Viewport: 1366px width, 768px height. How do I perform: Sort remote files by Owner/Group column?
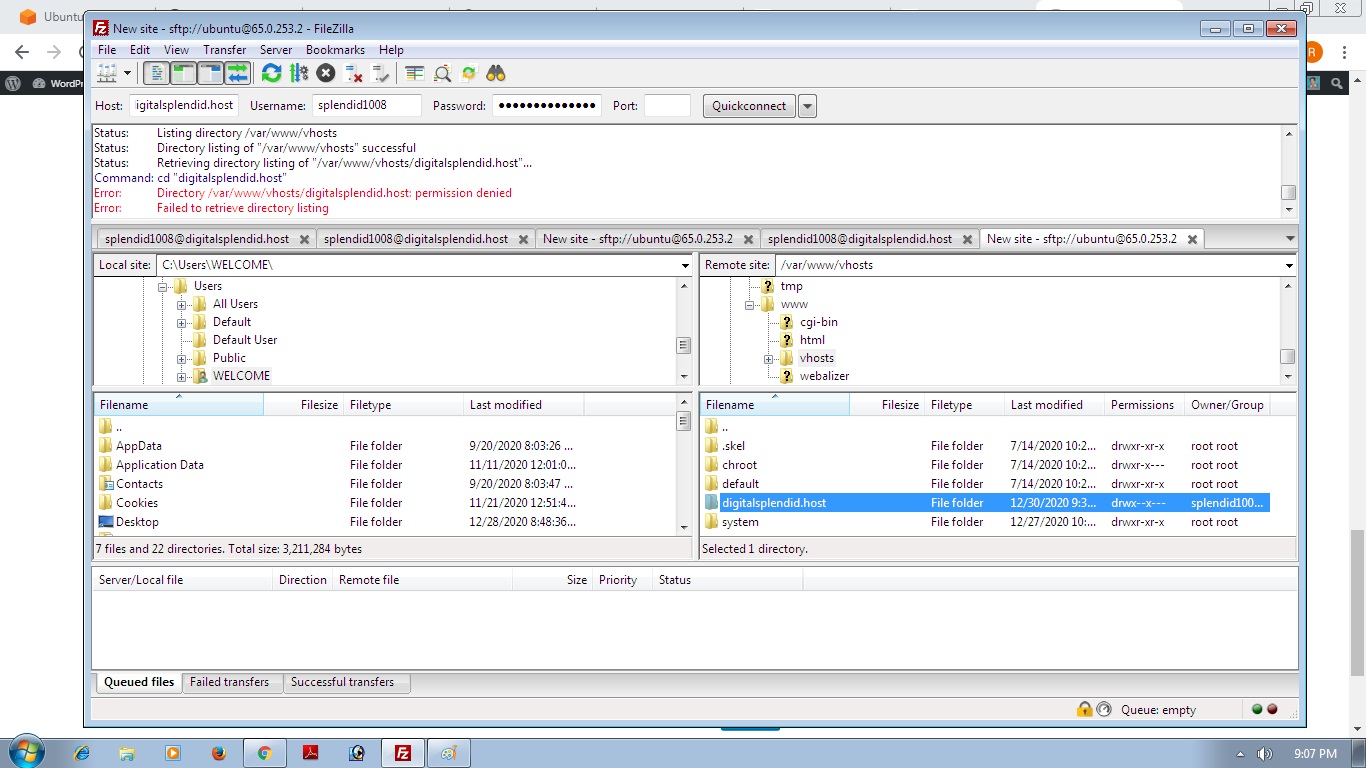(x=1228, y=405)
